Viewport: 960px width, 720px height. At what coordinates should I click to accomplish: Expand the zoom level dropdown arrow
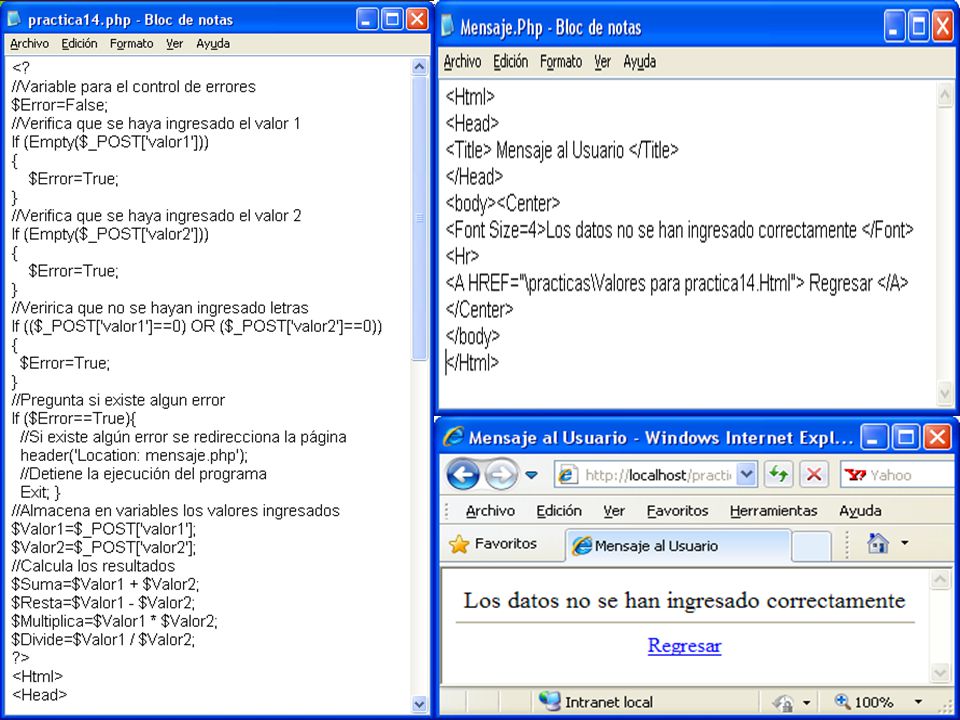(x=918, y=702)
